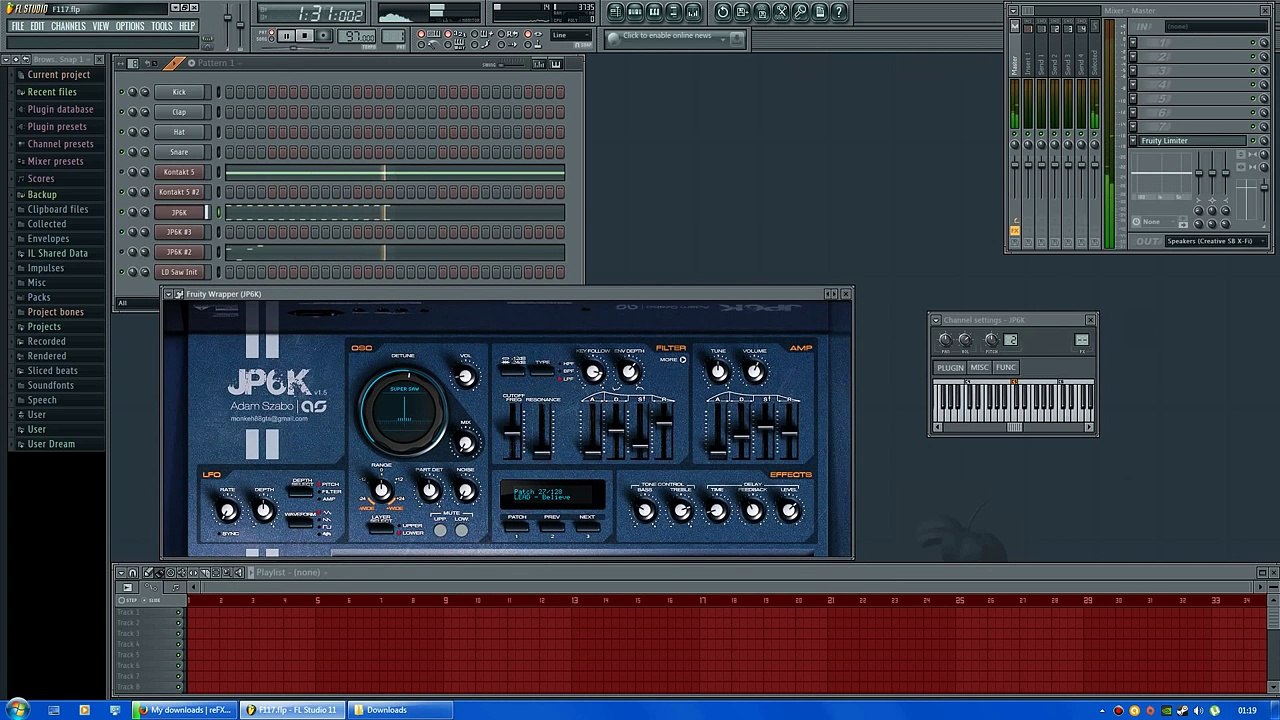Open the piano roll view button
Viewport: 1280px width, 720px height.
(654, 12)
